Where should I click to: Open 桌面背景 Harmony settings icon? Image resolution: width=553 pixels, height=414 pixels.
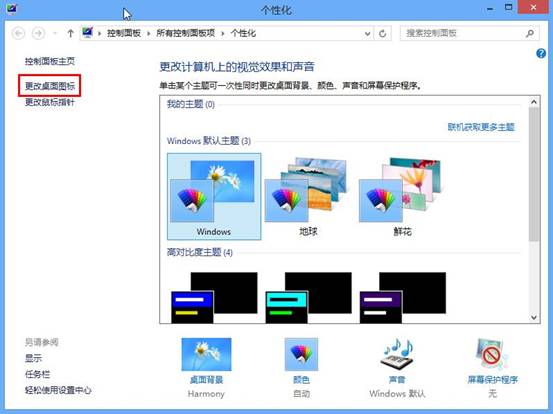[206, 354]
